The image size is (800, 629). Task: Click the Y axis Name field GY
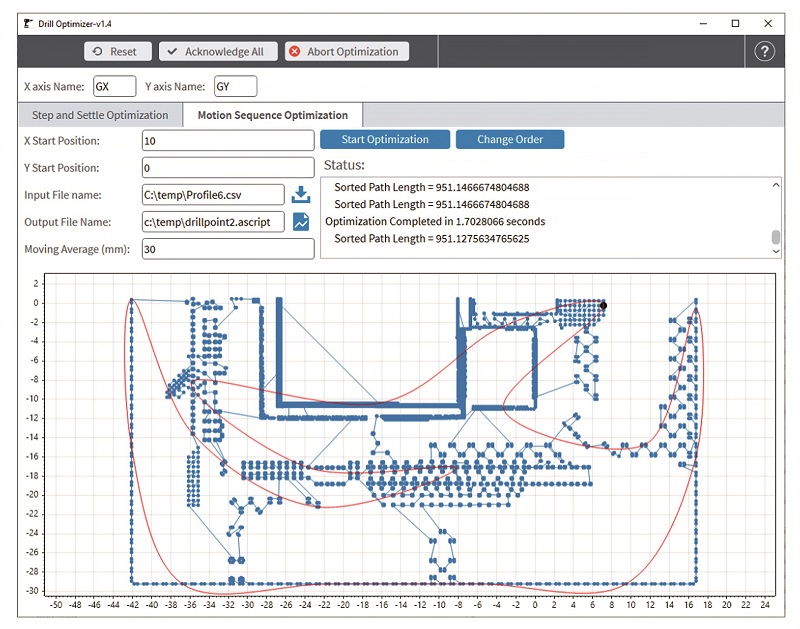click(235, 86)
